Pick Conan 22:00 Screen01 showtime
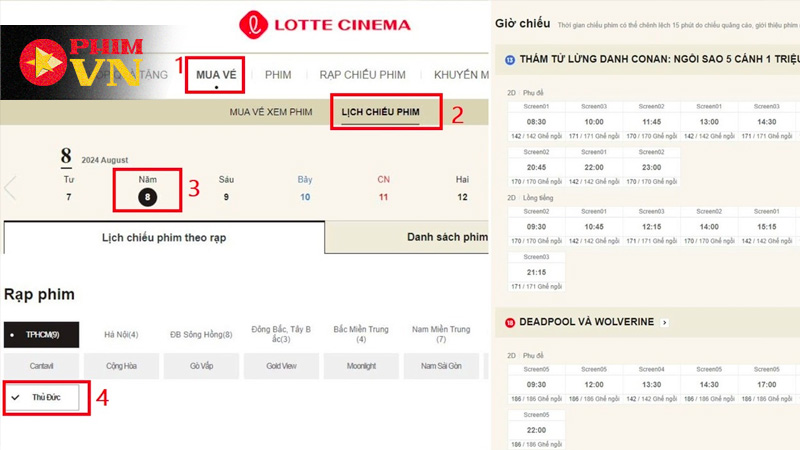 point(594,167)
